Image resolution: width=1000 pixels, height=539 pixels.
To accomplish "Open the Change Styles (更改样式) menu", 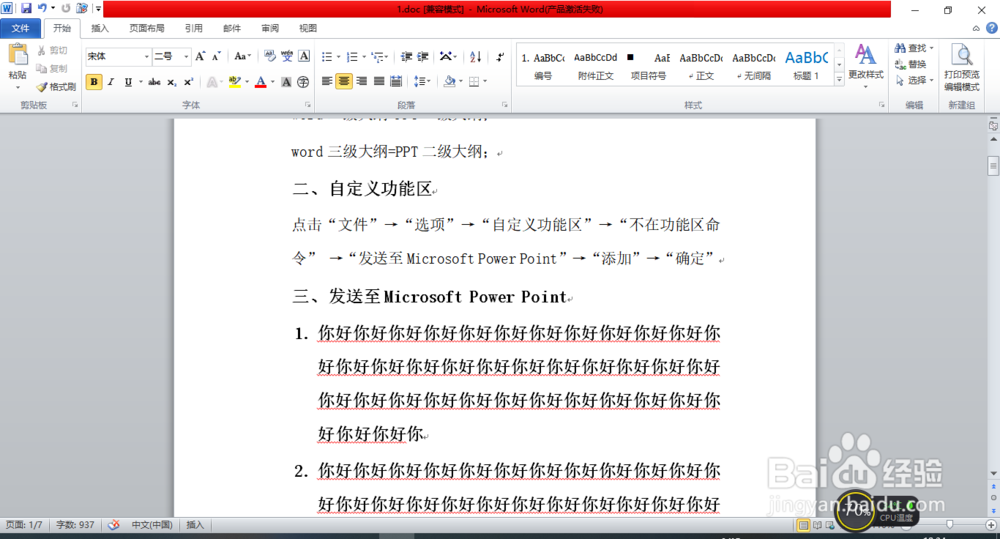I will pos(865,66).
